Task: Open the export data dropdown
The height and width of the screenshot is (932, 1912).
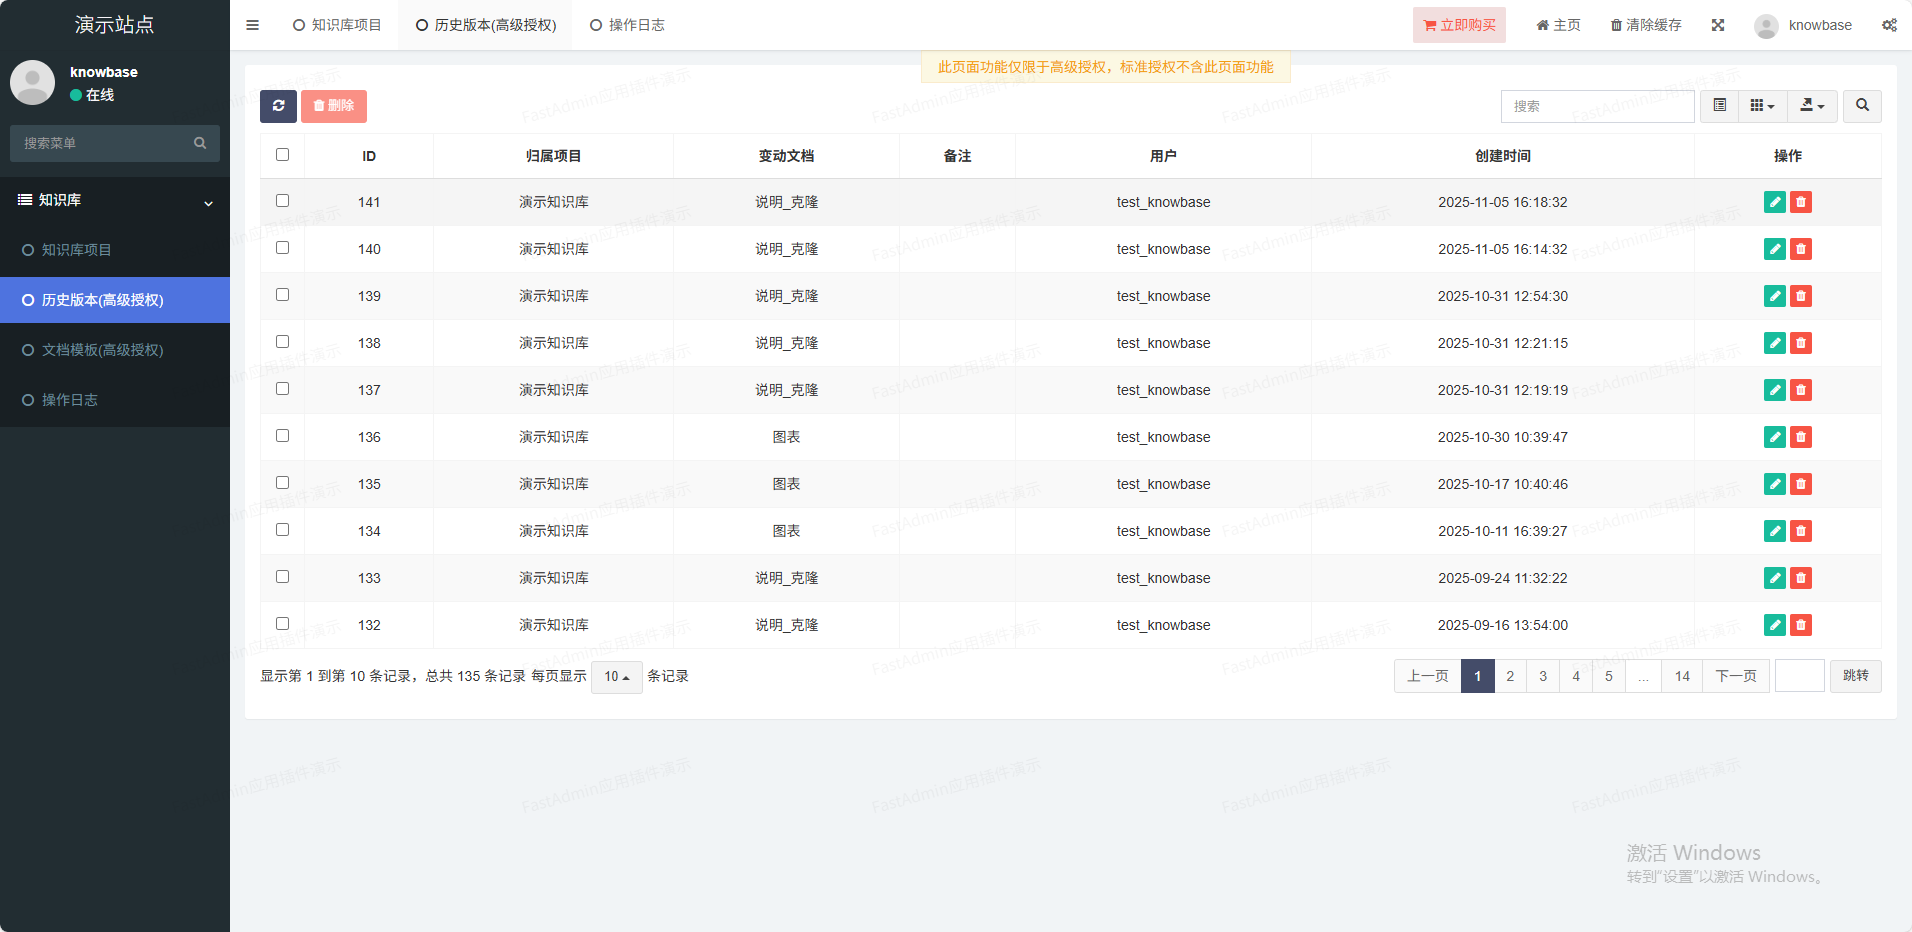Action: 1812,106
